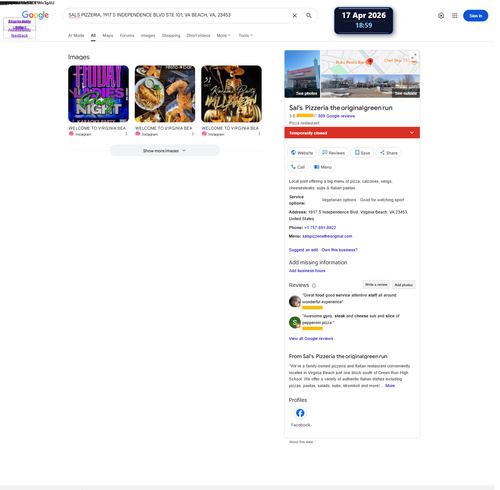This screenshot has width=500, height=490.
Task: Click the red map pin marker
Action: [x=369, y=62]
